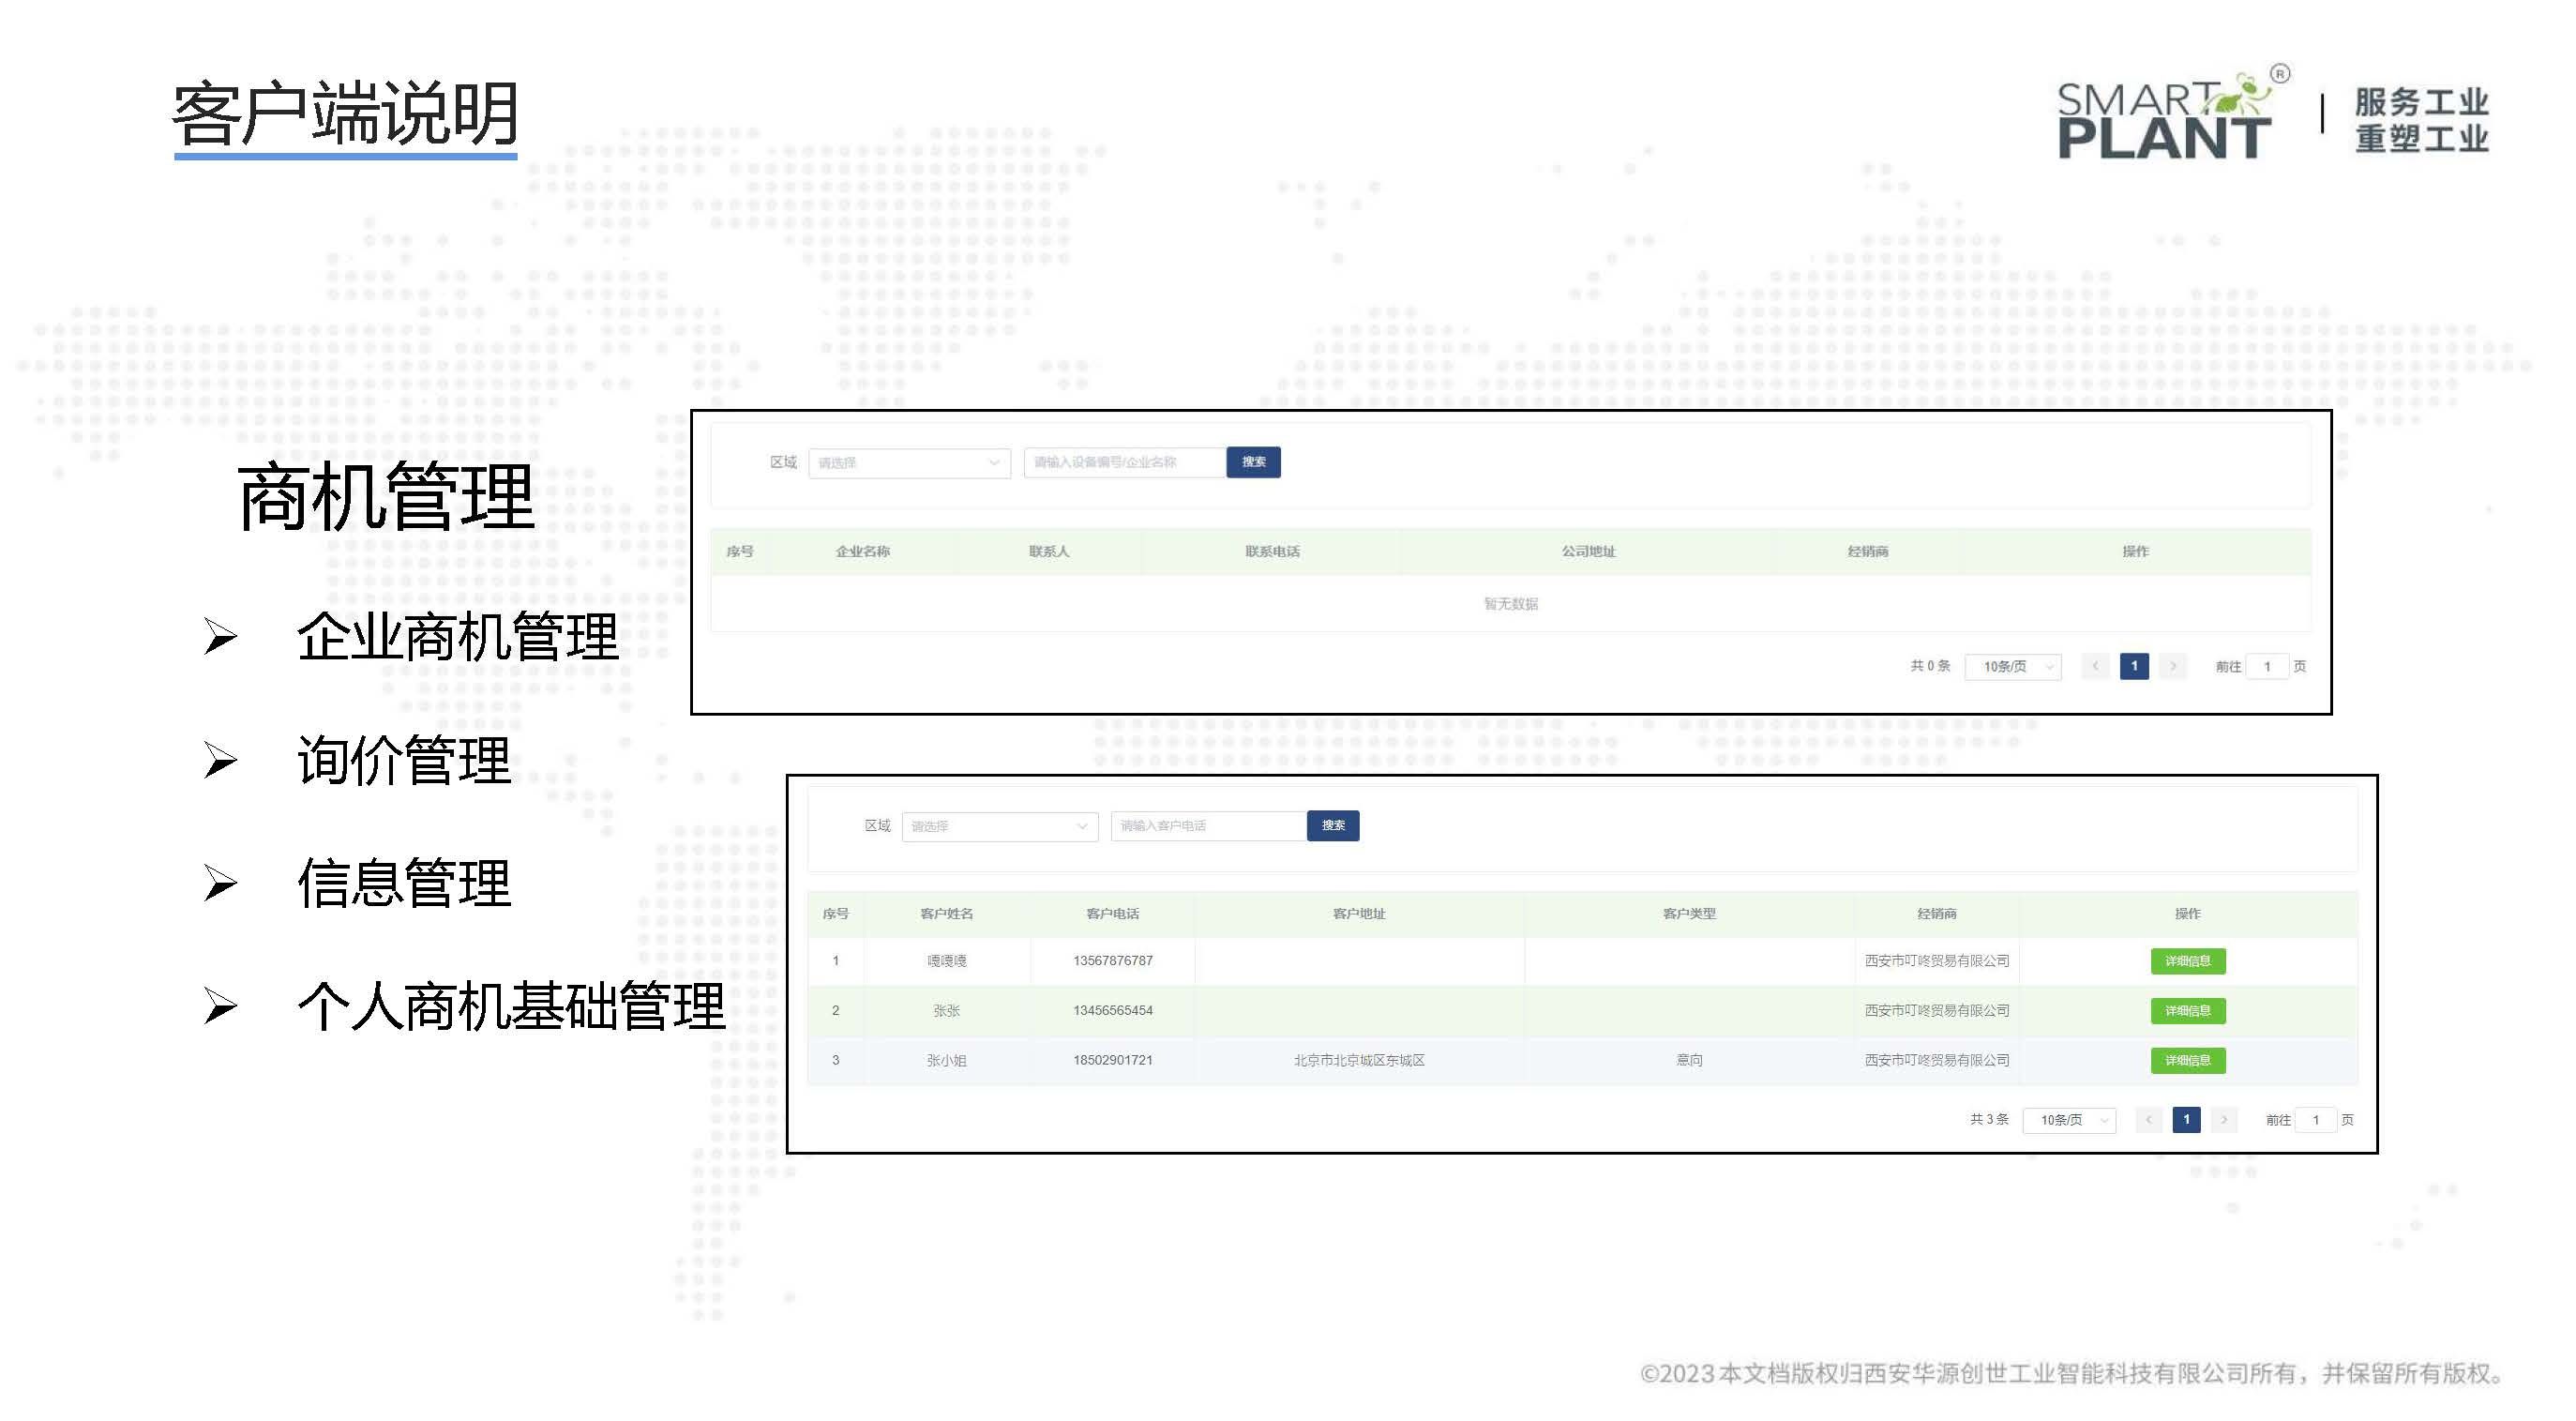Click the 客户姓名 column header

coord(946,915)
